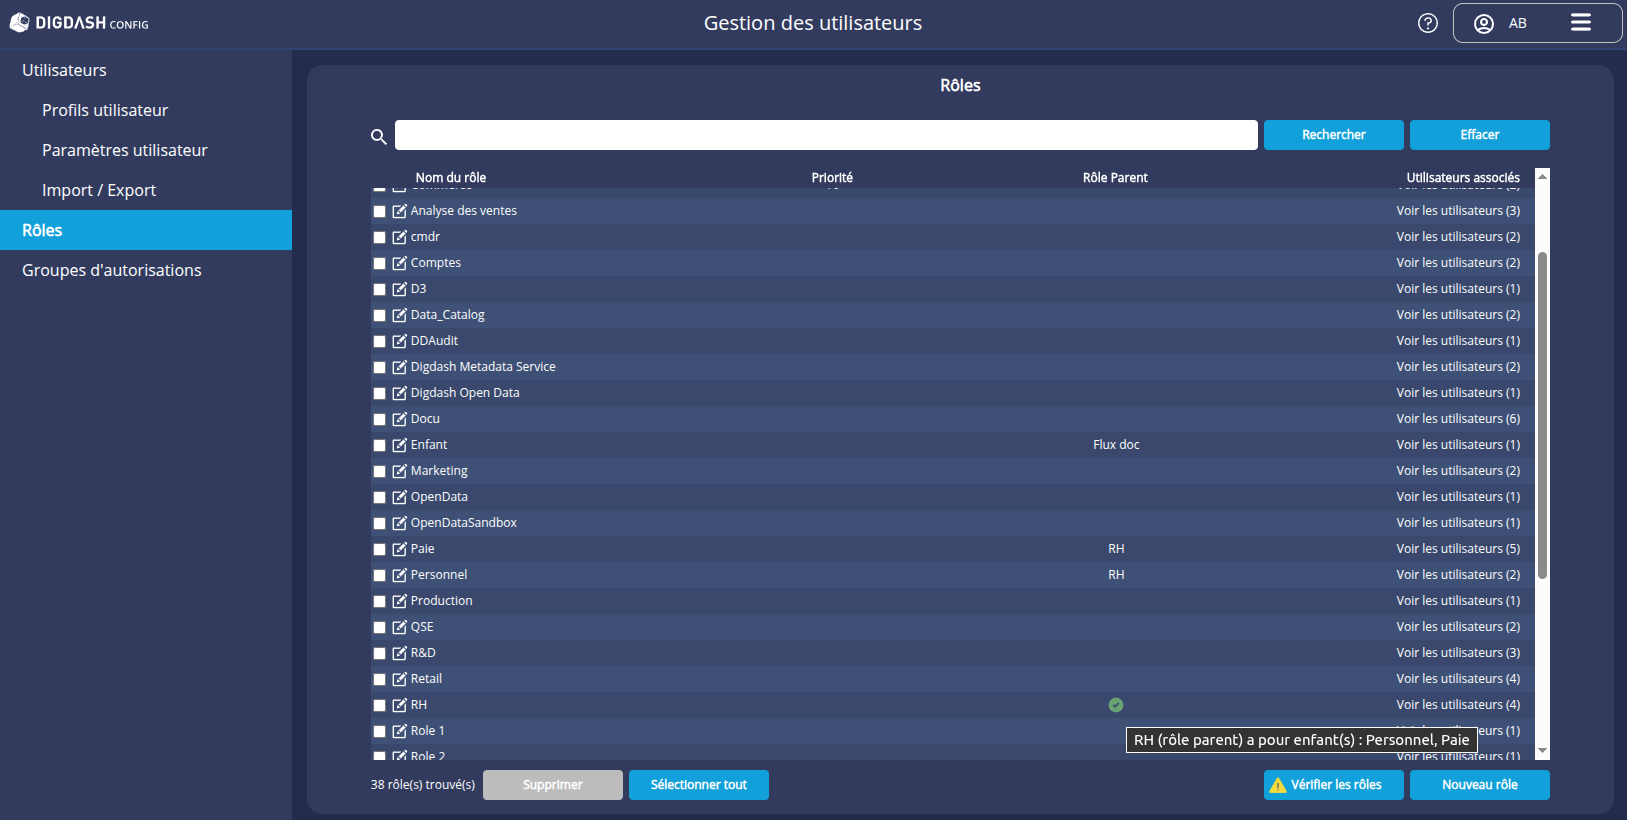Click the edit icon for Marketing role
The width and height of the screenshot is (1627, 820).
(x=399, y=471)
